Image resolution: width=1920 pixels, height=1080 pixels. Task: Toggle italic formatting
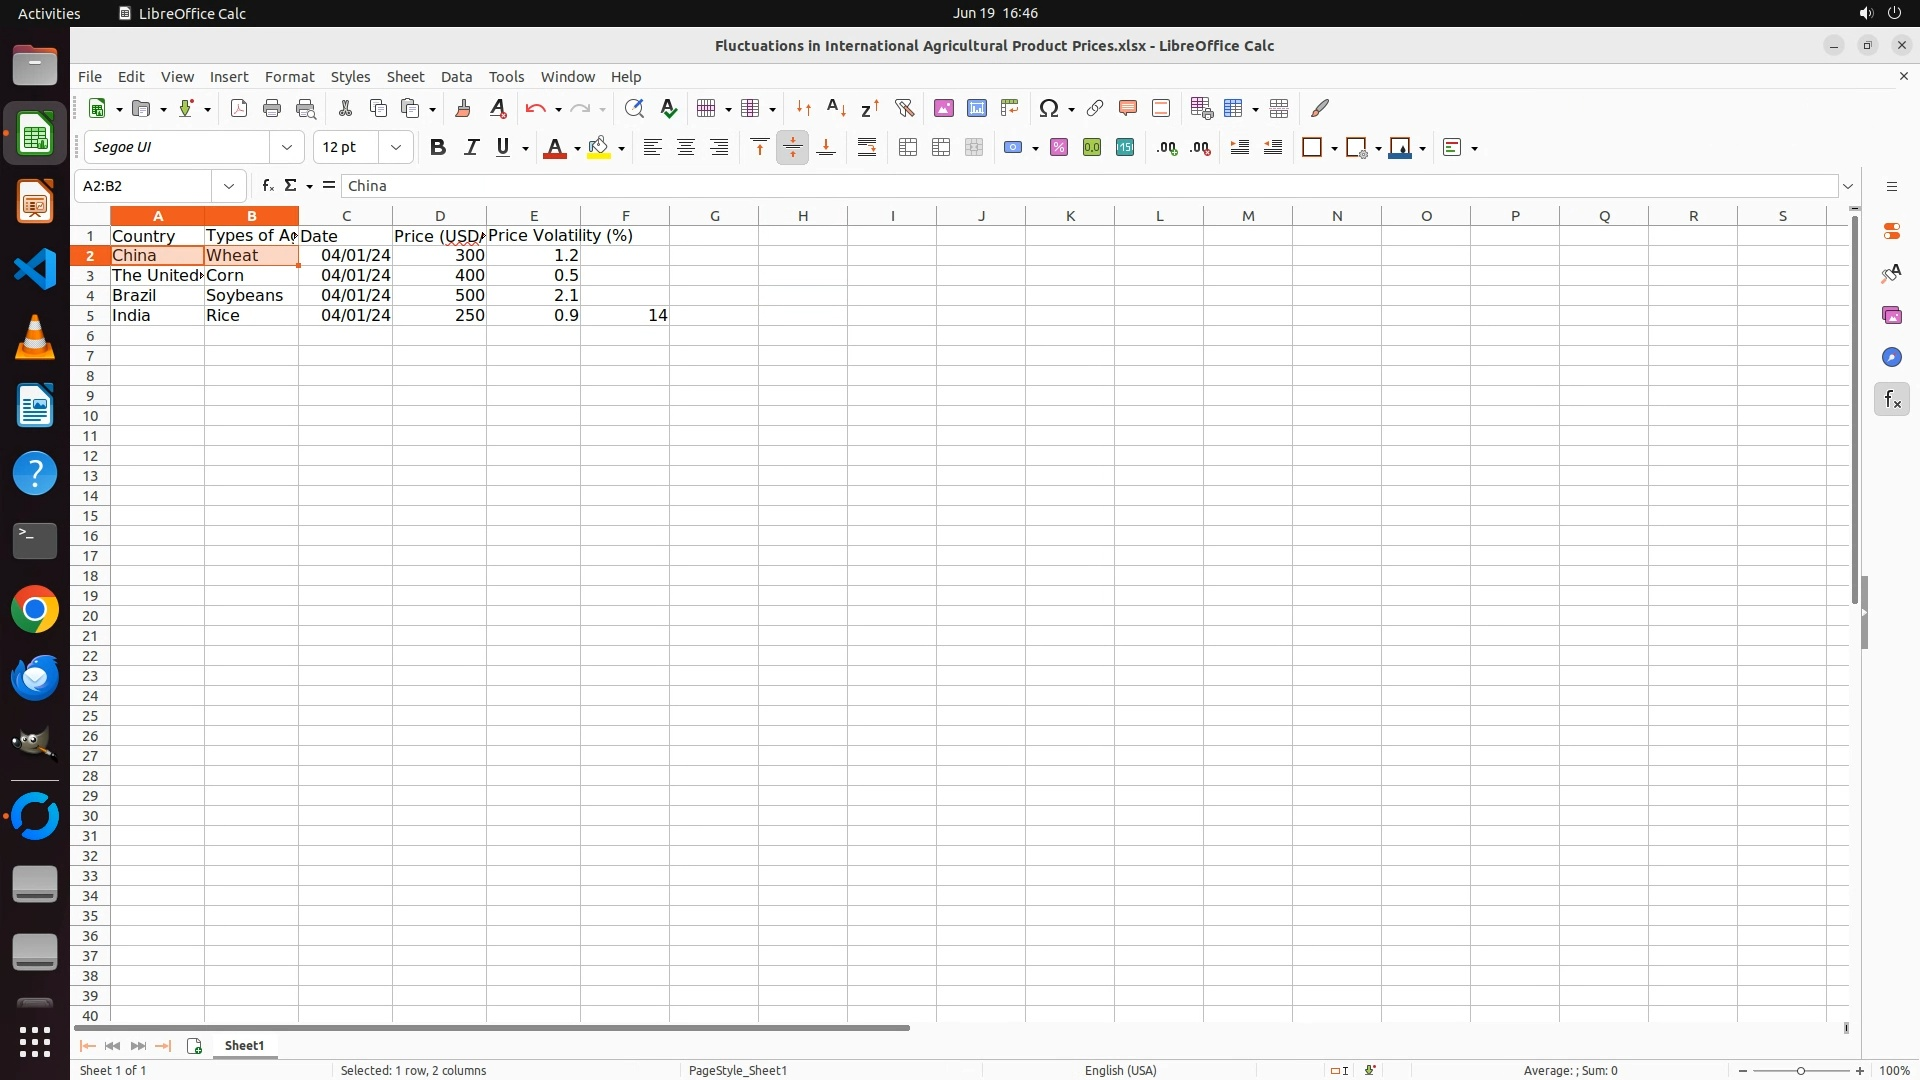point(471,148)
